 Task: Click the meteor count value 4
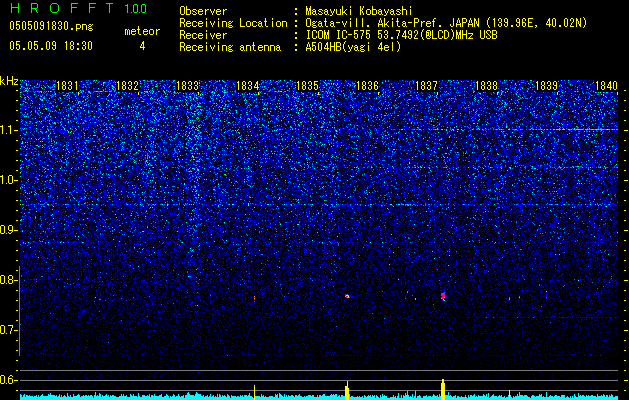tap(142, 46)
